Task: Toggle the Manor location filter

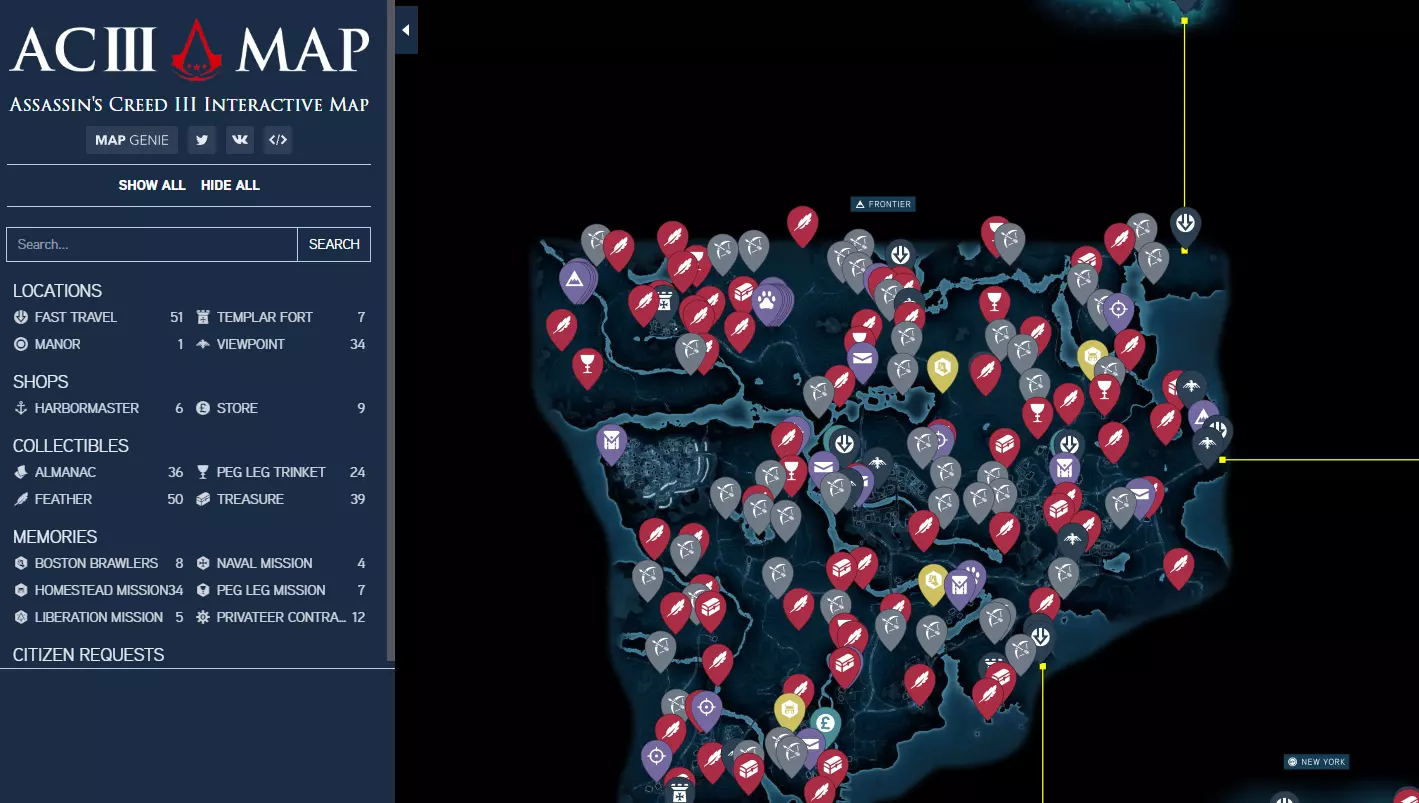Action: (99, 344)
